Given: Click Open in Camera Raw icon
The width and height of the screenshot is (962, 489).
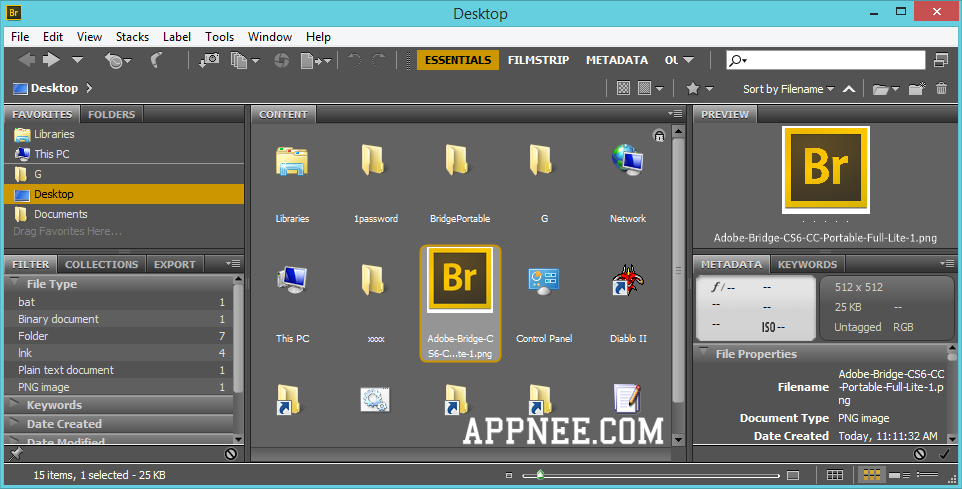Looking at the screenshot, I should [x=282, y=60].
